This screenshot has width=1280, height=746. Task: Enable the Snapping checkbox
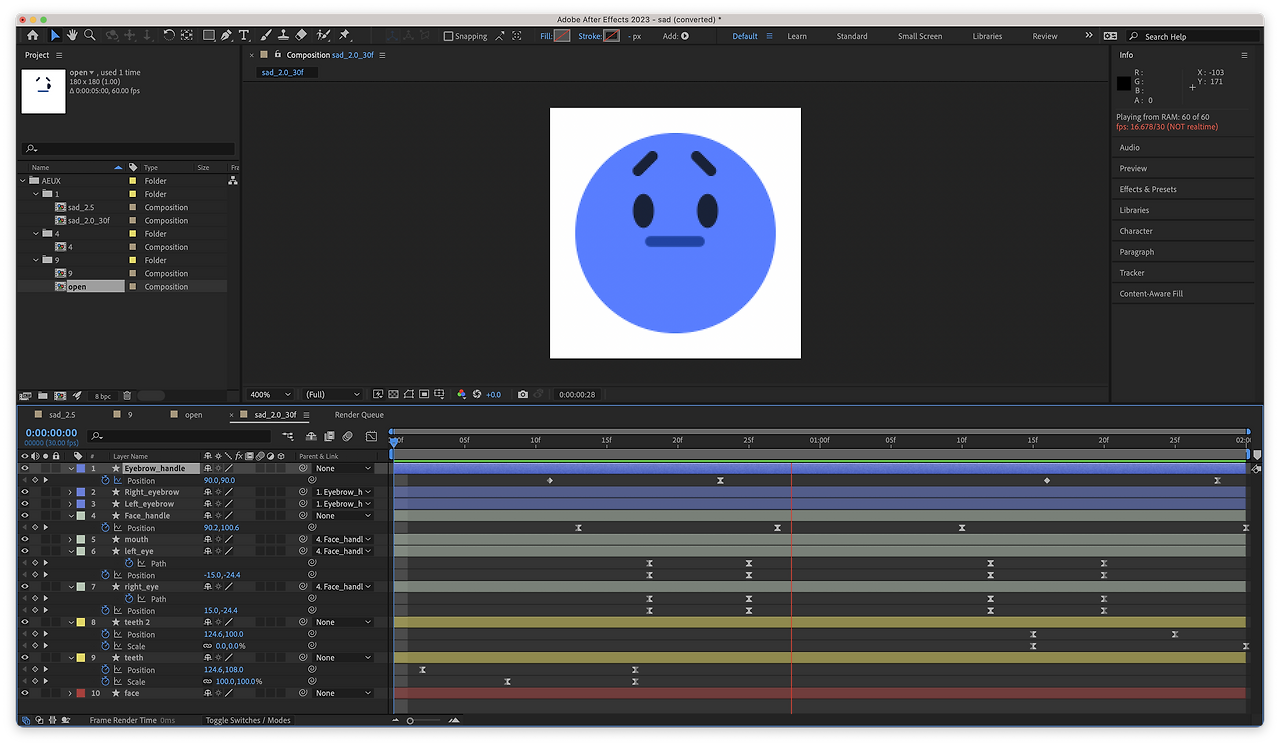coord(448,36)
